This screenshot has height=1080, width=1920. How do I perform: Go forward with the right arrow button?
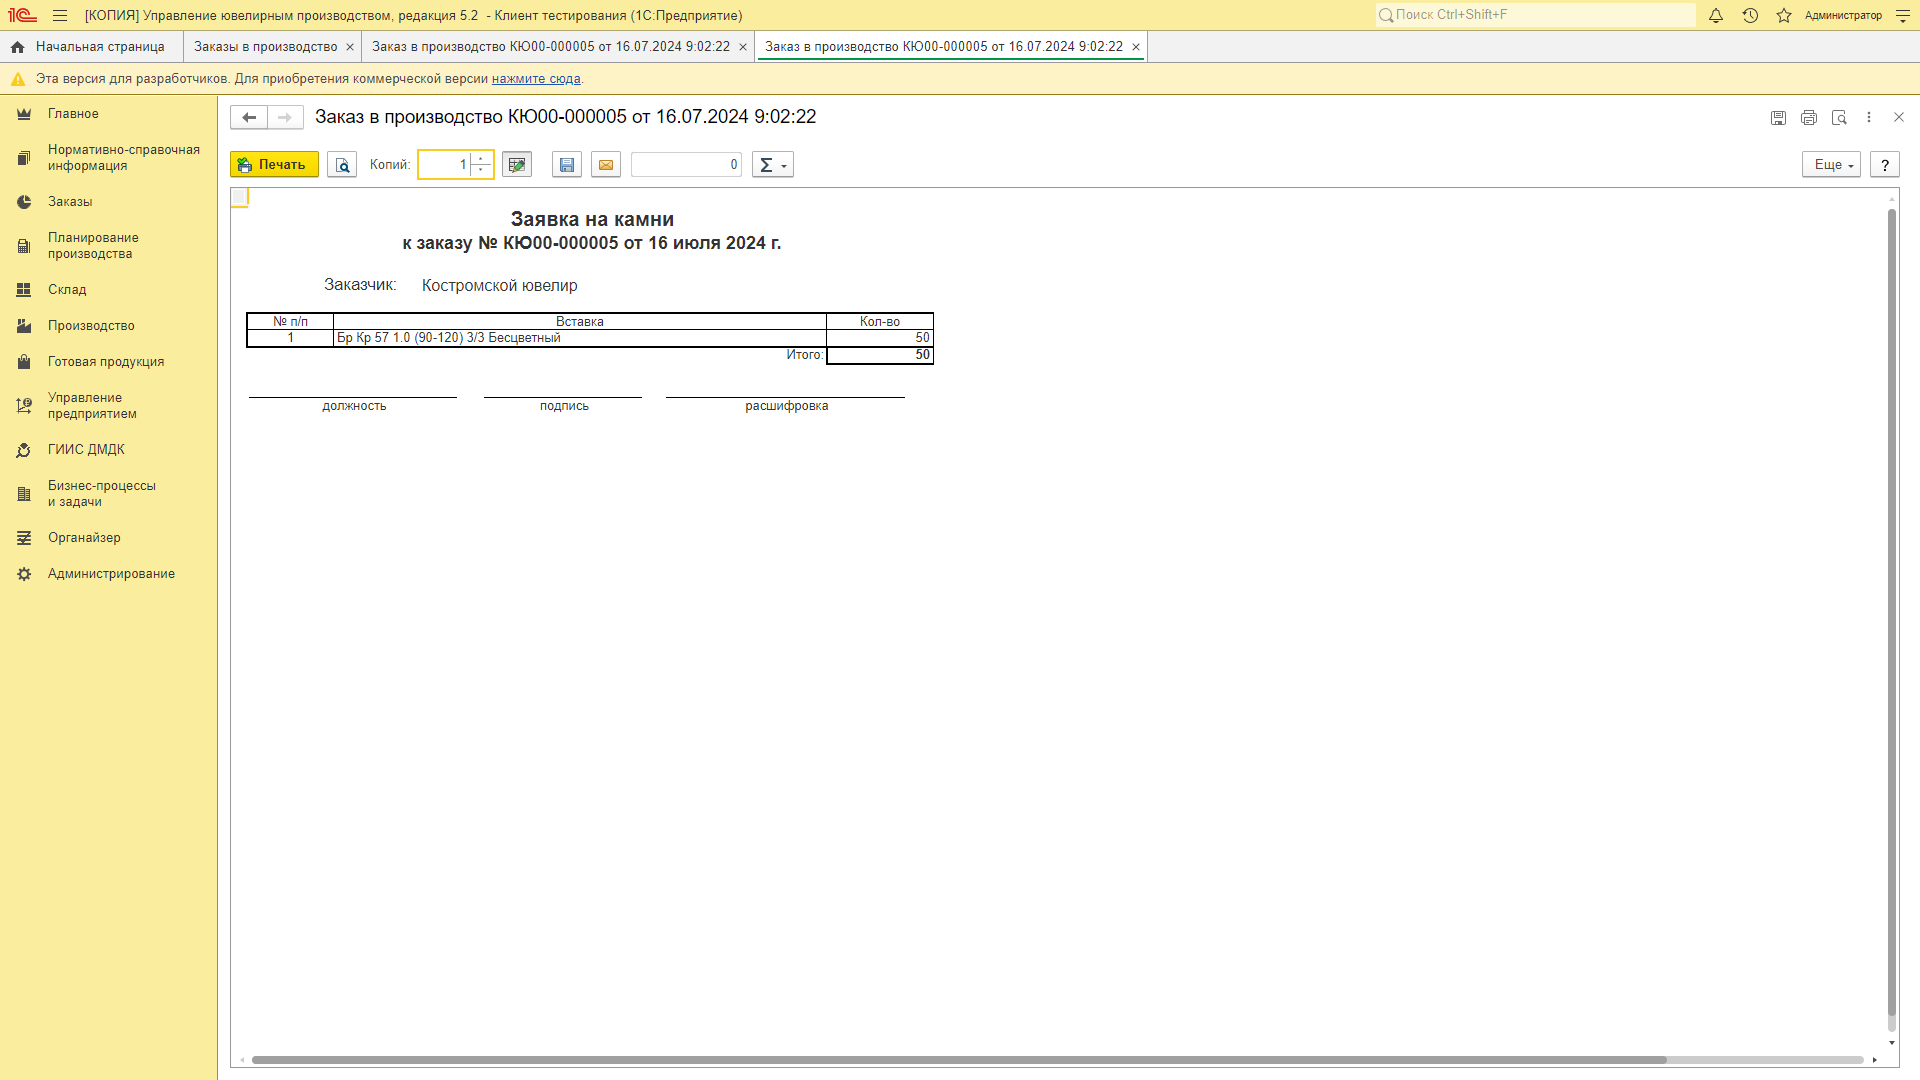(285, 117)
